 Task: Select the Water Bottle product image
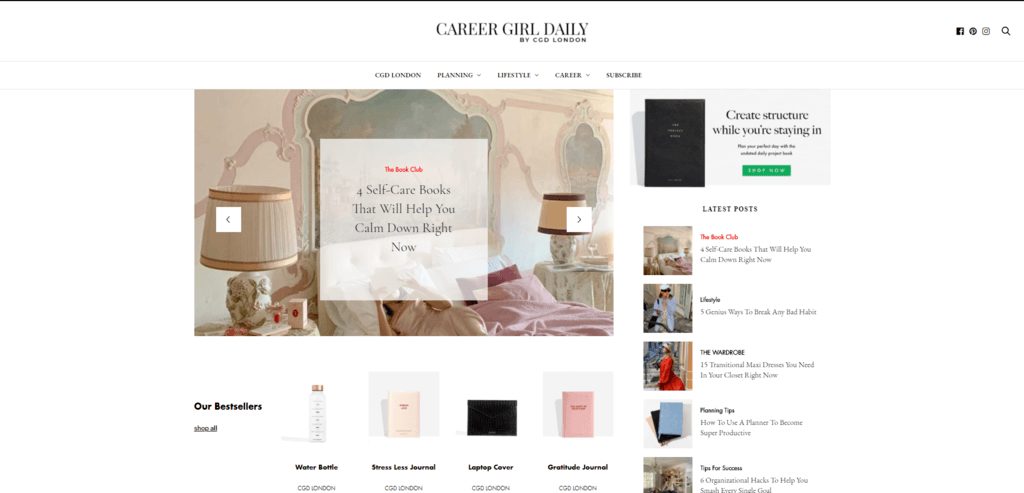317,413
